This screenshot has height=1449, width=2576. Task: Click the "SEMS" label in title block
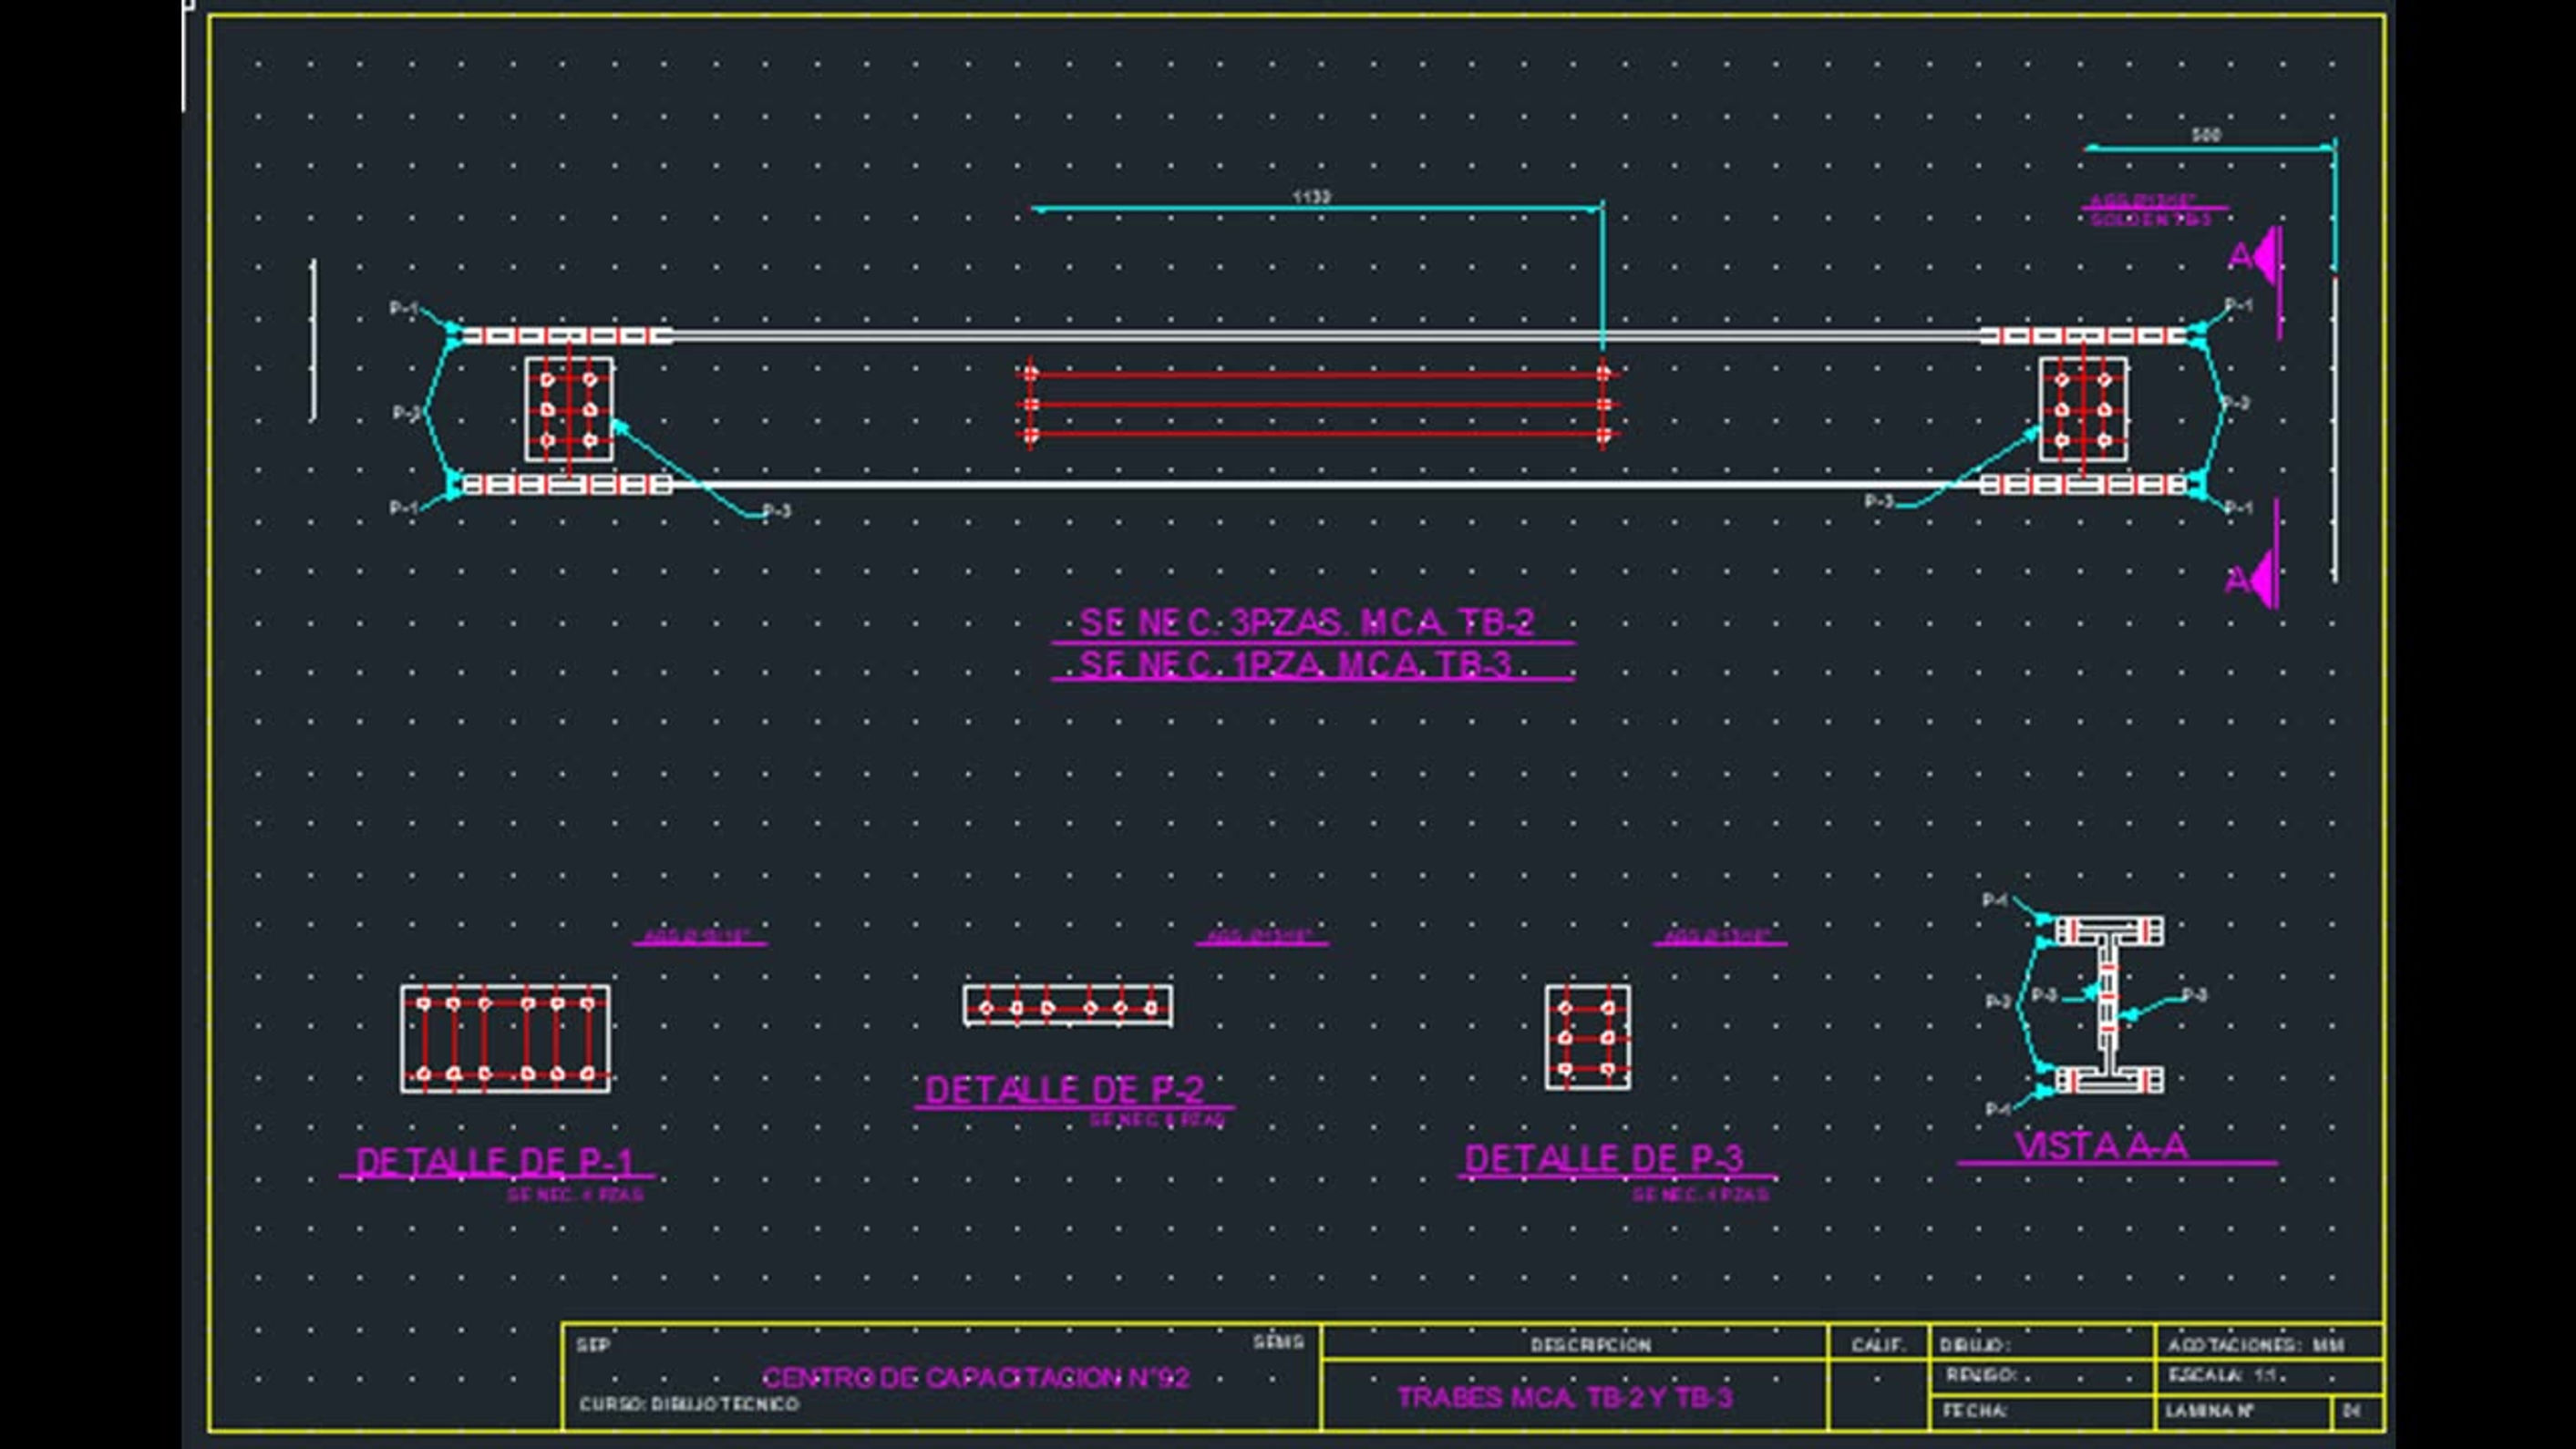coord(1279,1342)
